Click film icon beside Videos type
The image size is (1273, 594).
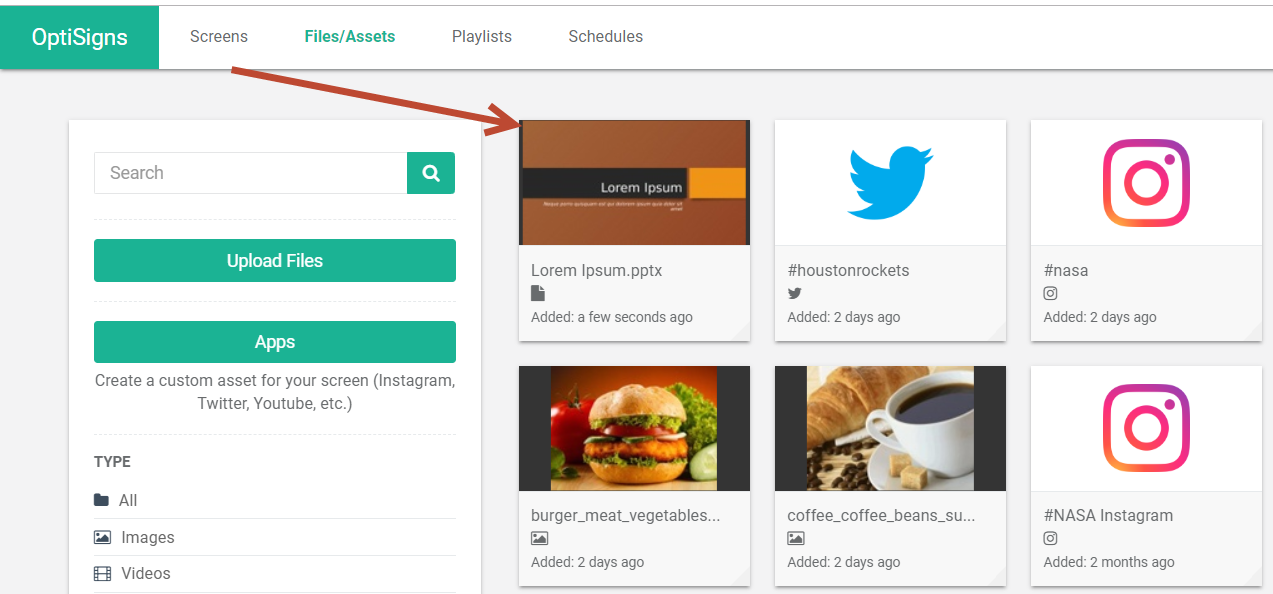coord(102,573)
